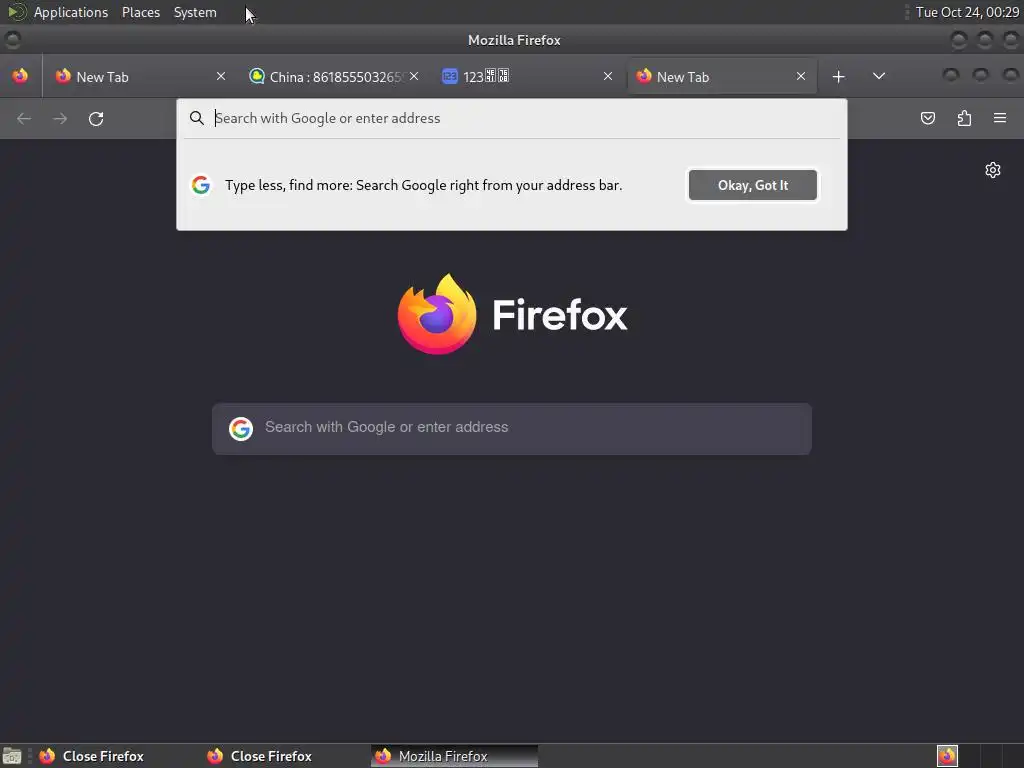1024x768 pixels.
Task: Close the 123 tab
Action: click(x=608, y=76)
